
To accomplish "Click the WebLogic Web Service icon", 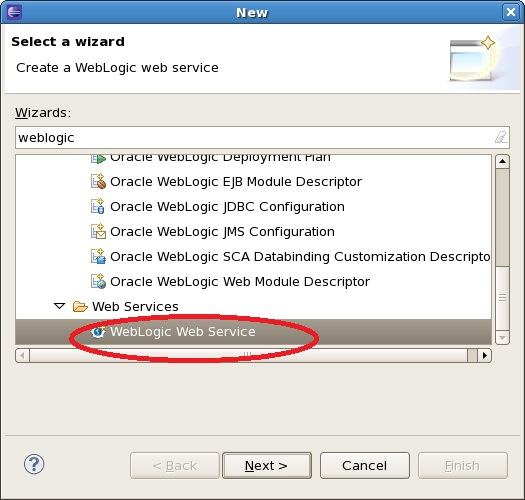I will 98,332.
